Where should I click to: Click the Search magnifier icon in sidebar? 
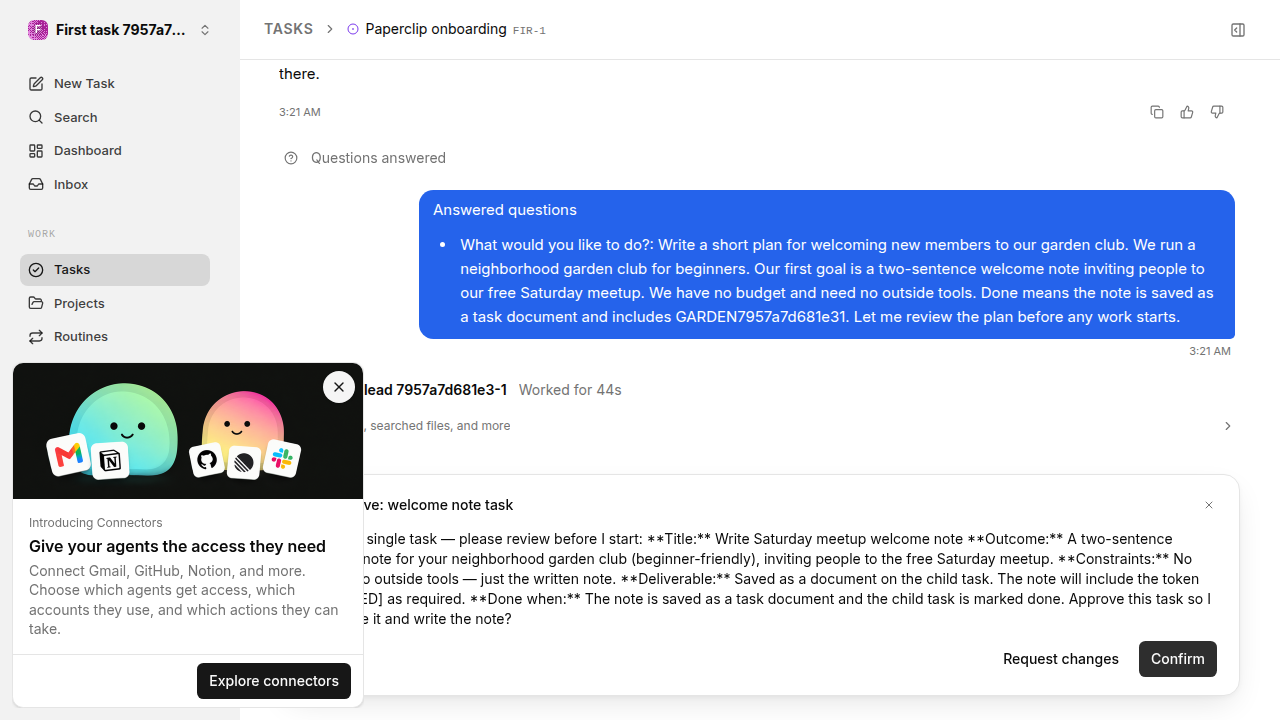coord(36,117)
